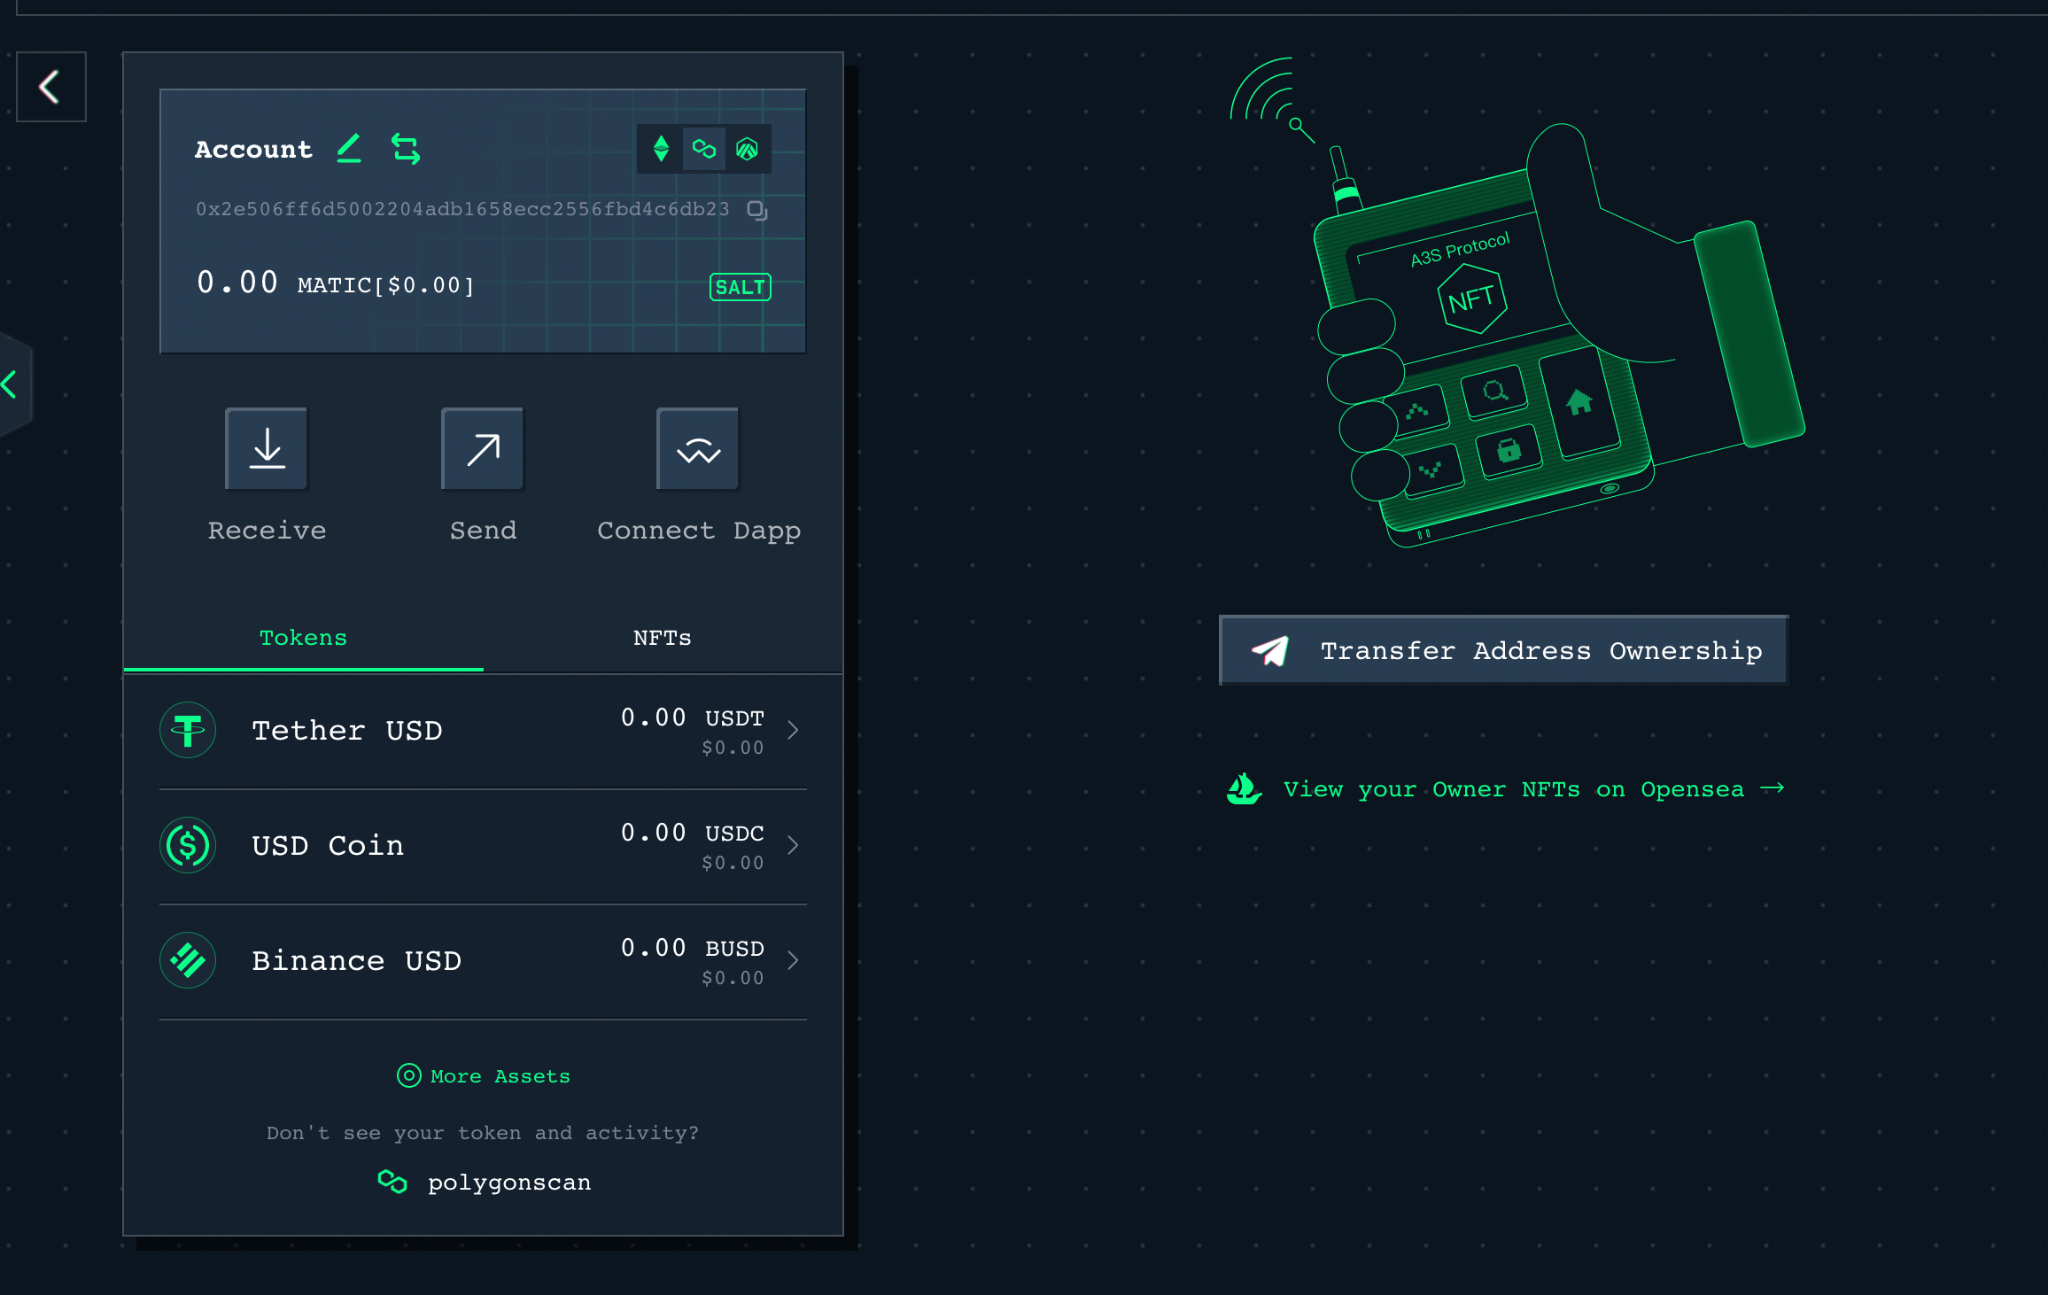This screenshot has height=1295, width=2048.
Task: Click the back arrow at top left
Action: pyautogui.click(x=50, y=87)
